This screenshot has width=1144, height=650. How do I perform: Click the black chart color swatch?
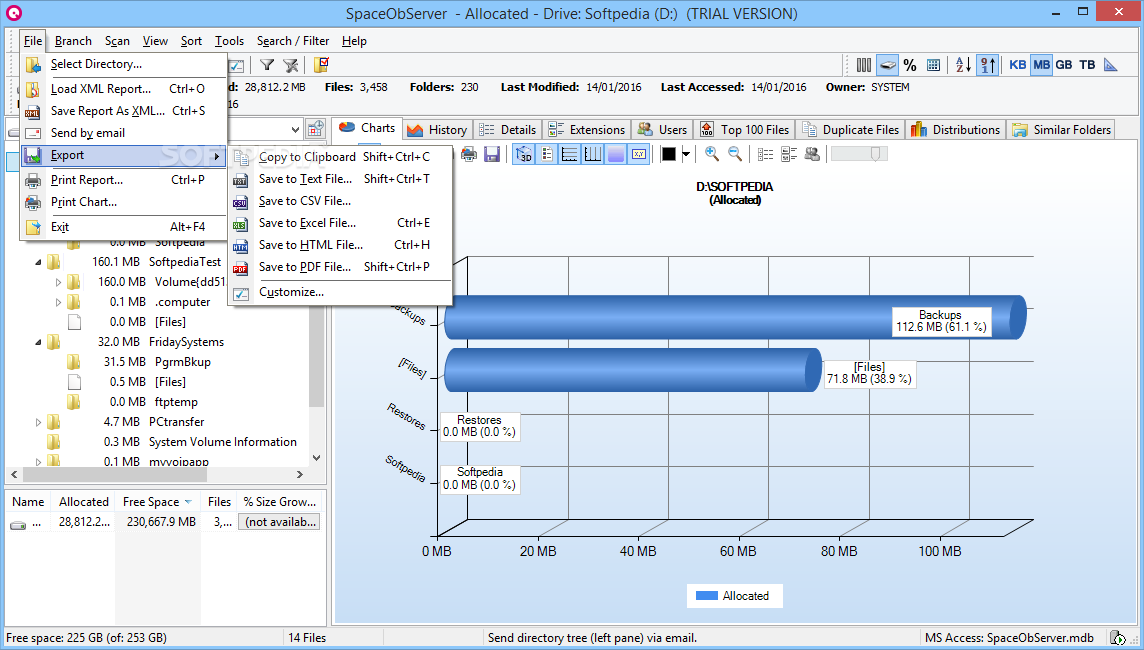coord(668,154)
